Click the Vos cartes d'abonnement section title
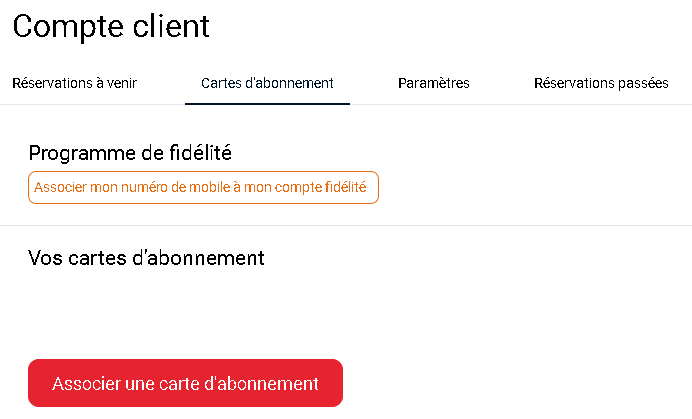 [x=146, y=258]
